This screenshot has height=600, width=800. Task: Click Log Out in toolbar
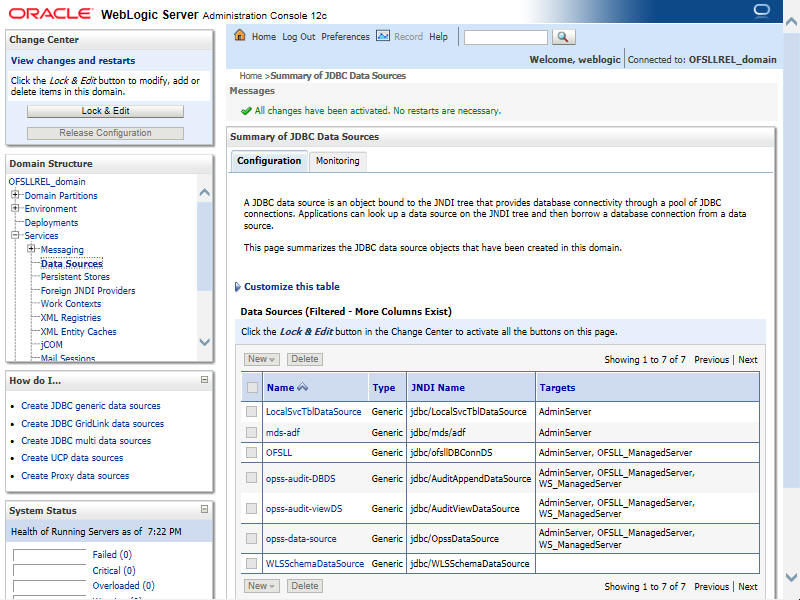[x=298, y=37]
